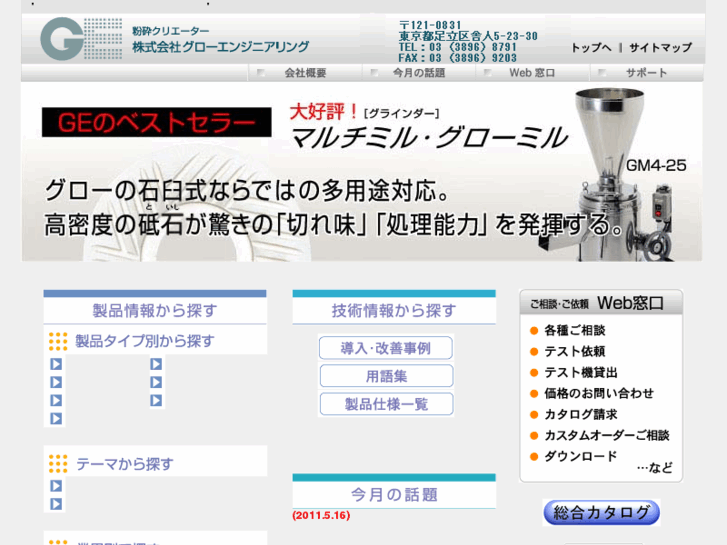Open カタログ請求 link
727x545 pixels.
click(580, 414)
